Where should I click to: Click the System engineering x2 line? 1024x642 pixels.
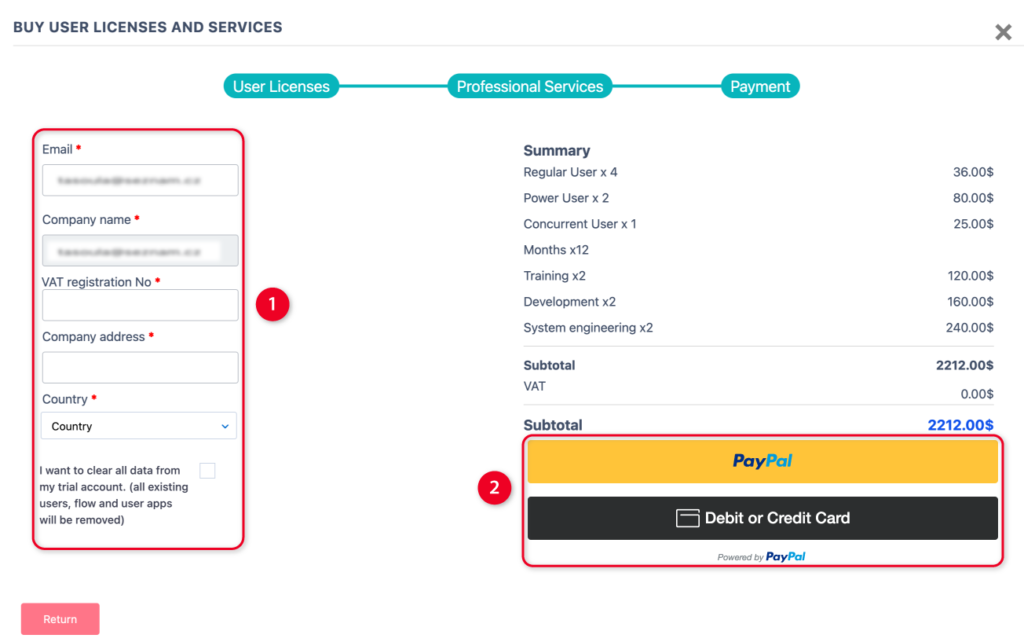click(588, 328)
